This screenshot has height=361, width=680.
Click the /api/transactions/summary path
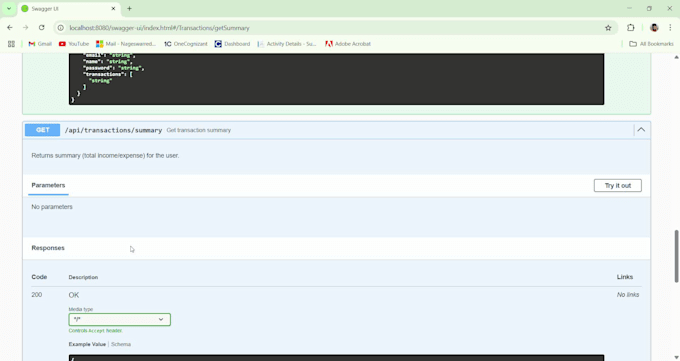(x=113, y=130)
